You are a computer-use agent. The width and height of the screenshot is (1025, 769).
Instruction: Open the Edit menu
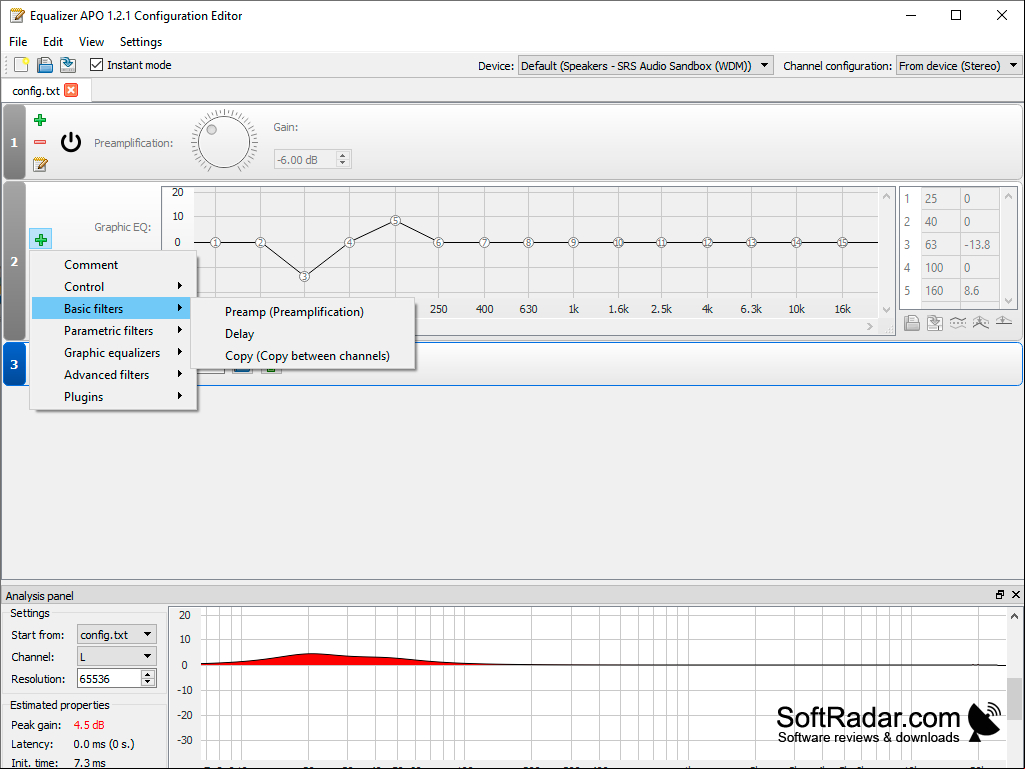(53, 42)
